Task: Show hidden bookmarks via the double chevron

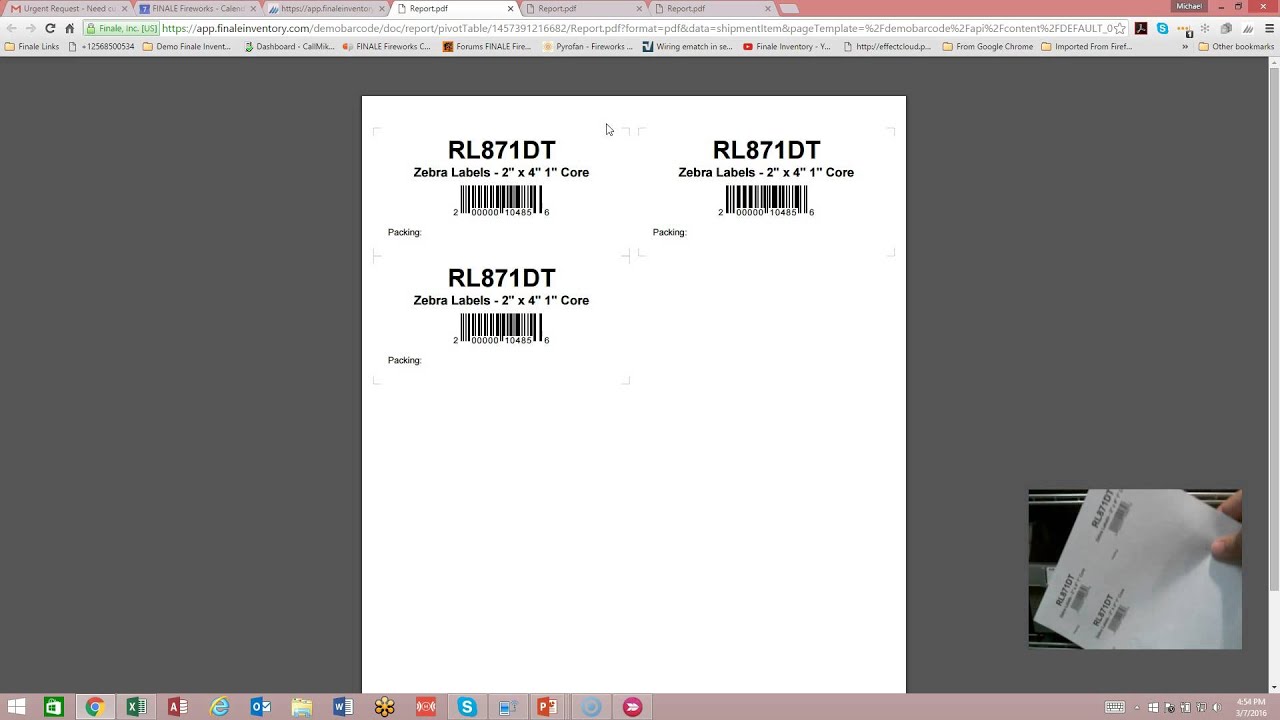Action: (1185, 46)
